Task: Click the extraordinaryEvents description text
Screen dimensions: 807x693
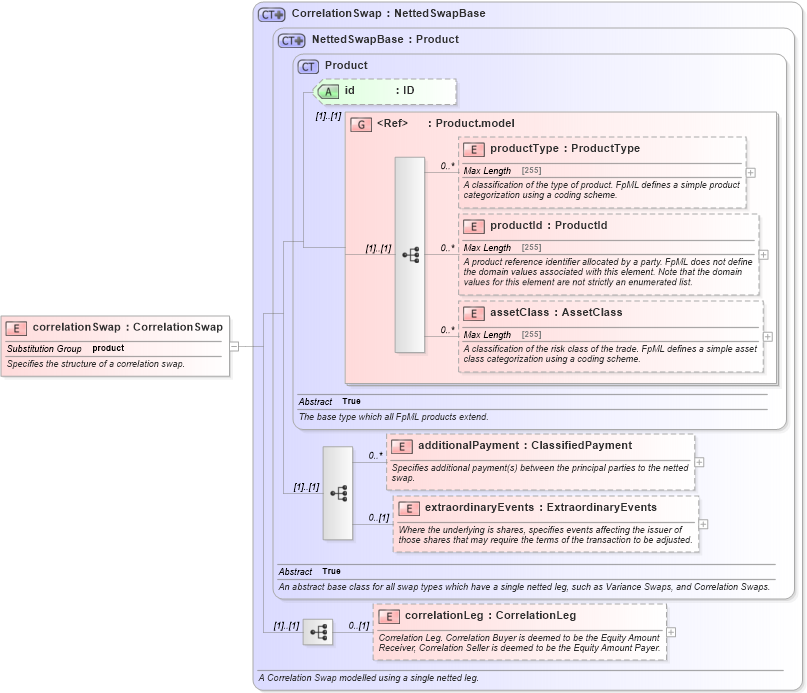Action: point(546,535)
